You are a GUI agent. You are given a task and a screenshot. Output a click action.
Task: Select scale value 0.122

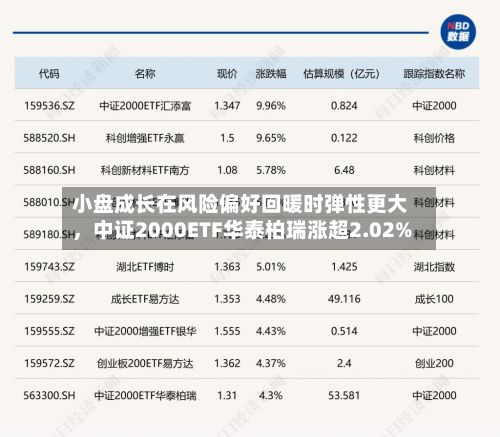coord(344,138)
